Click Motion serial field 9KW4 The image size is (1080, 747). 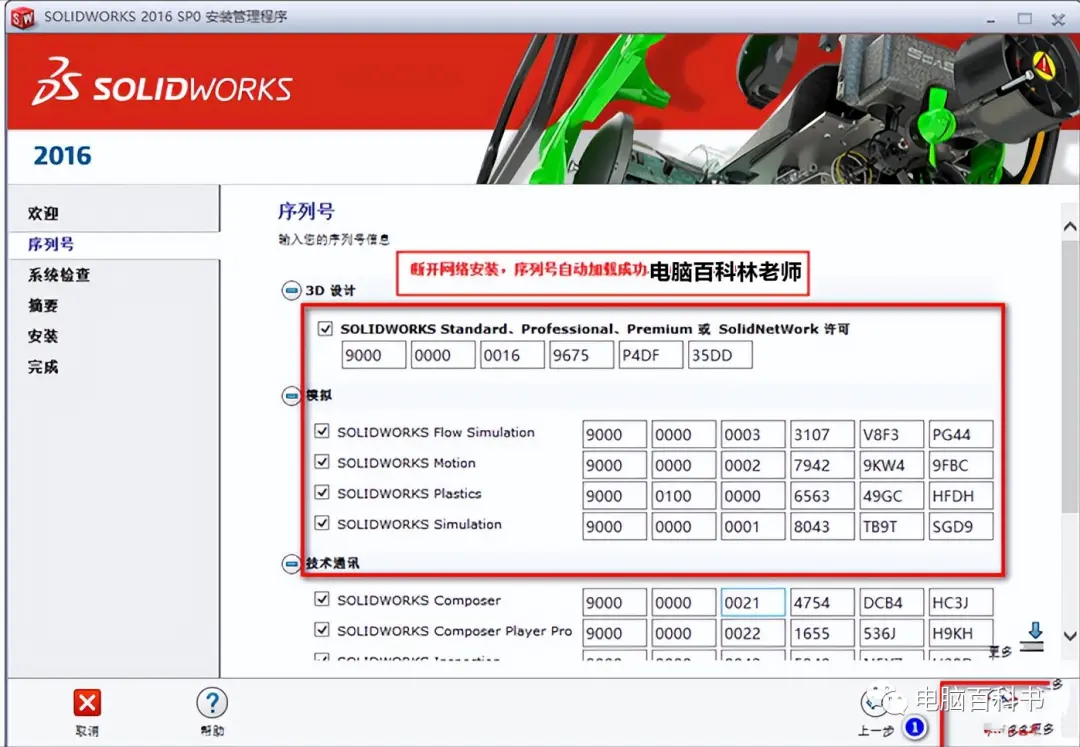click(x=891, y=465)
